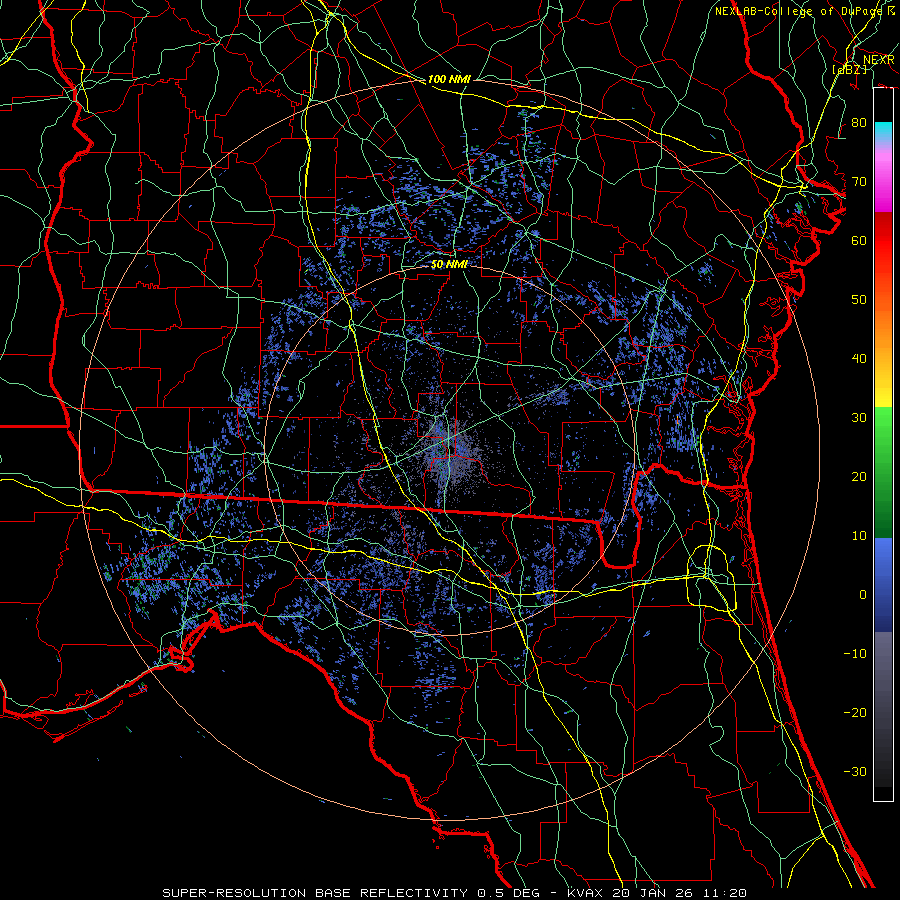Click the -30 value on the dBZ scale
Screen dimensions: 900x900
click(855, 771)
